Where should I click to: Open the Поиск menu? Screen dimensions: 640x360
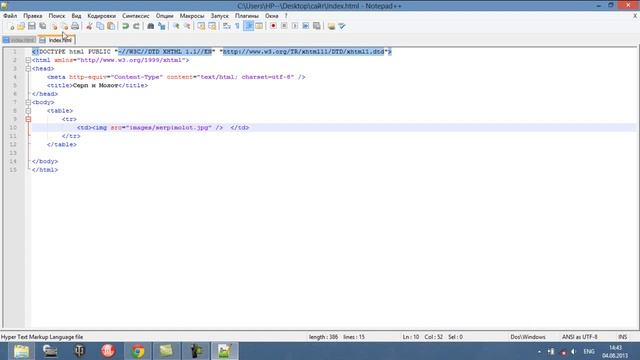[x=57, y=16]
